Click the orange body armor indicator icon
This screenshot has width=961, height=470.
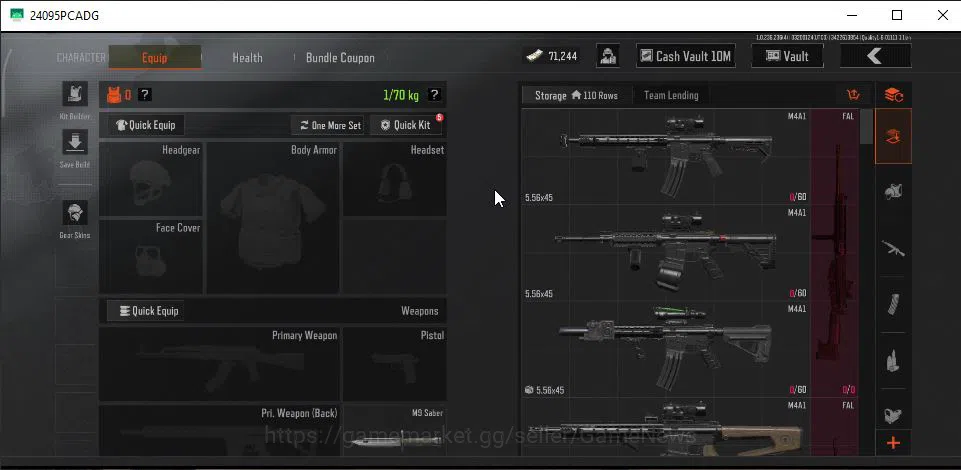tap(114, 94)
